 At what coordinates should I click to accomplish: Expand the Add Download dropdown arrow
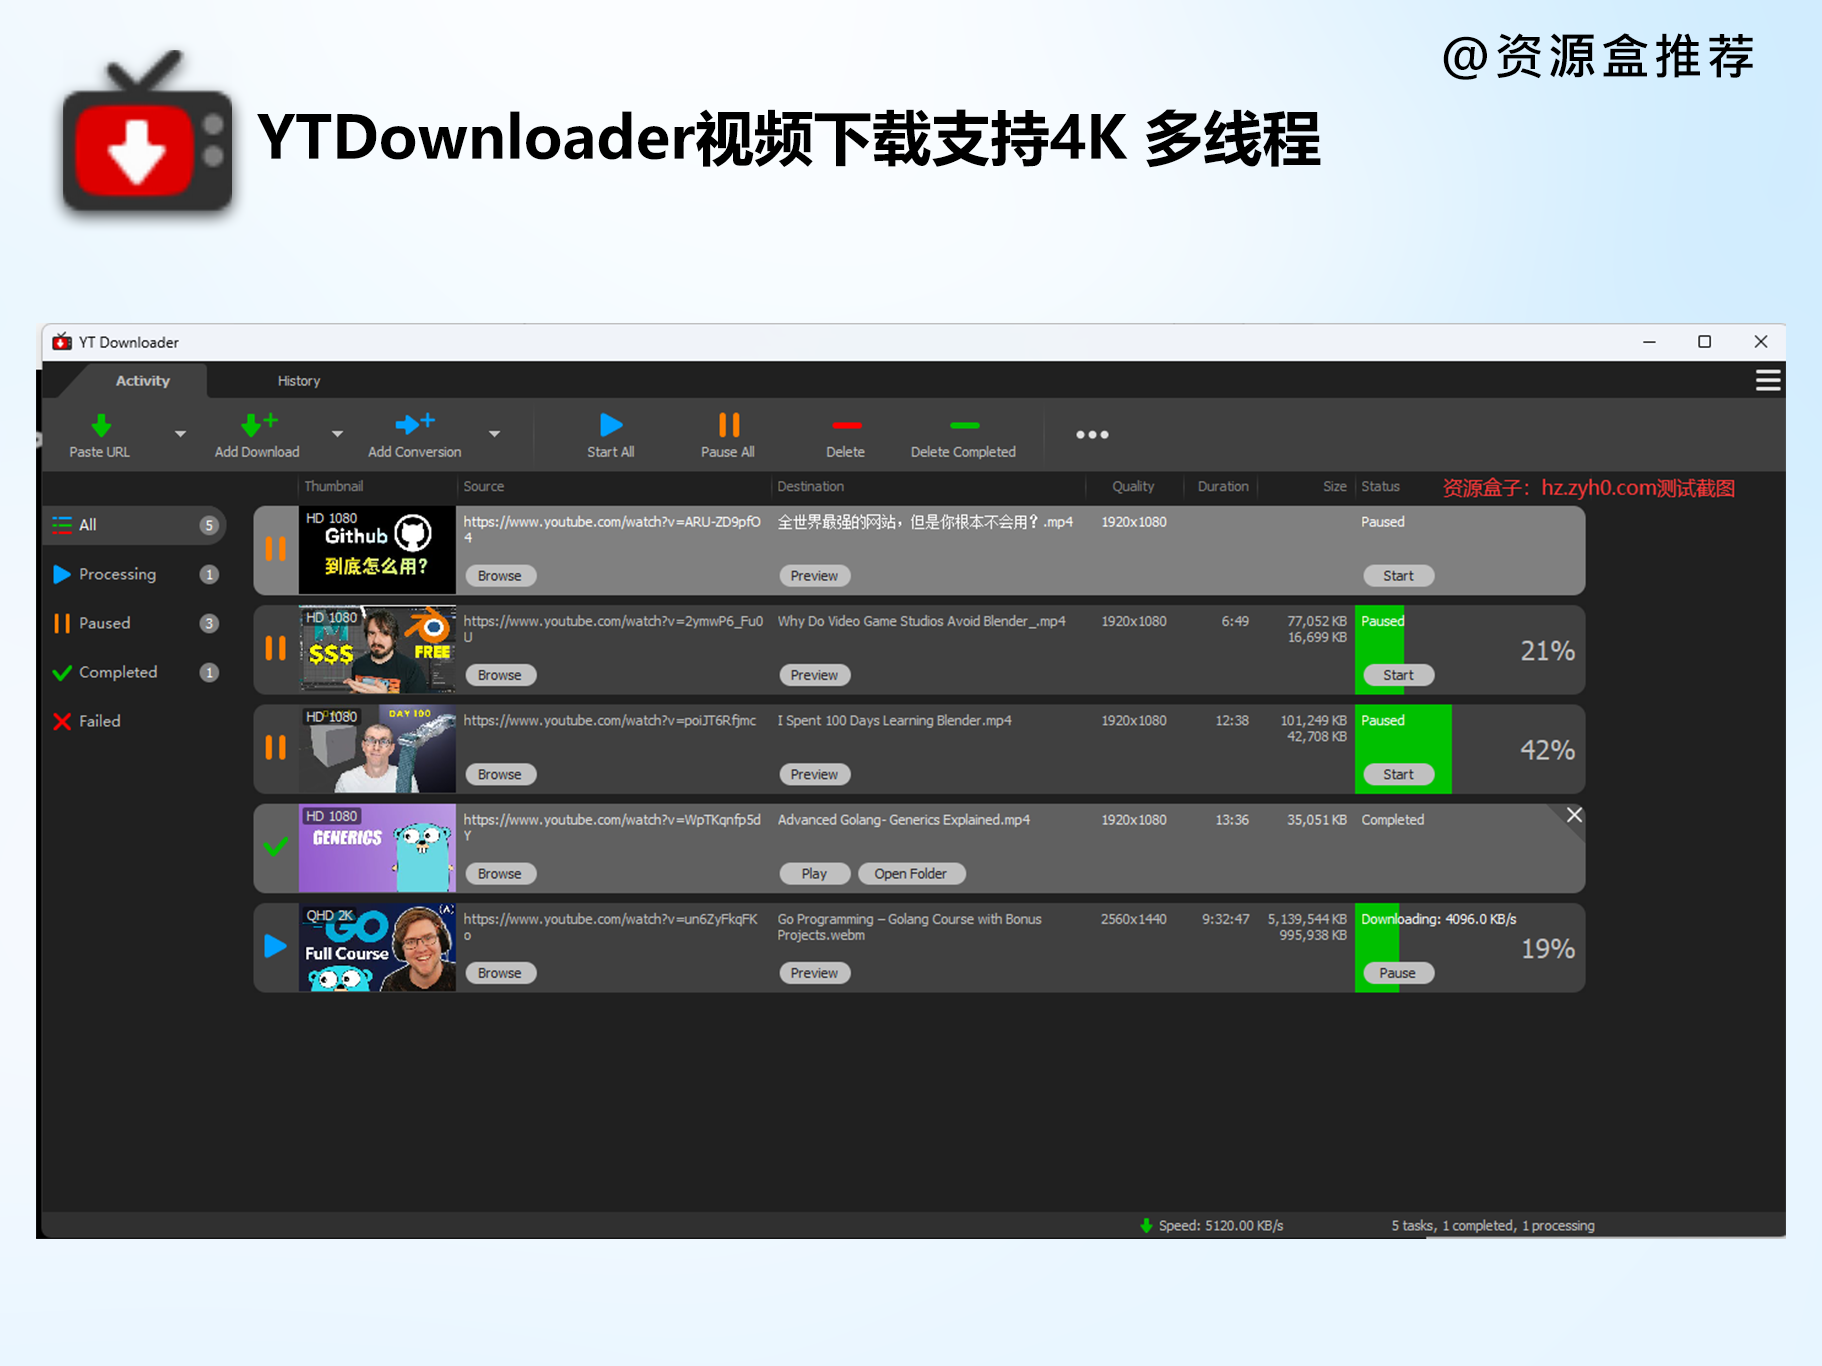tap(337, 434)
